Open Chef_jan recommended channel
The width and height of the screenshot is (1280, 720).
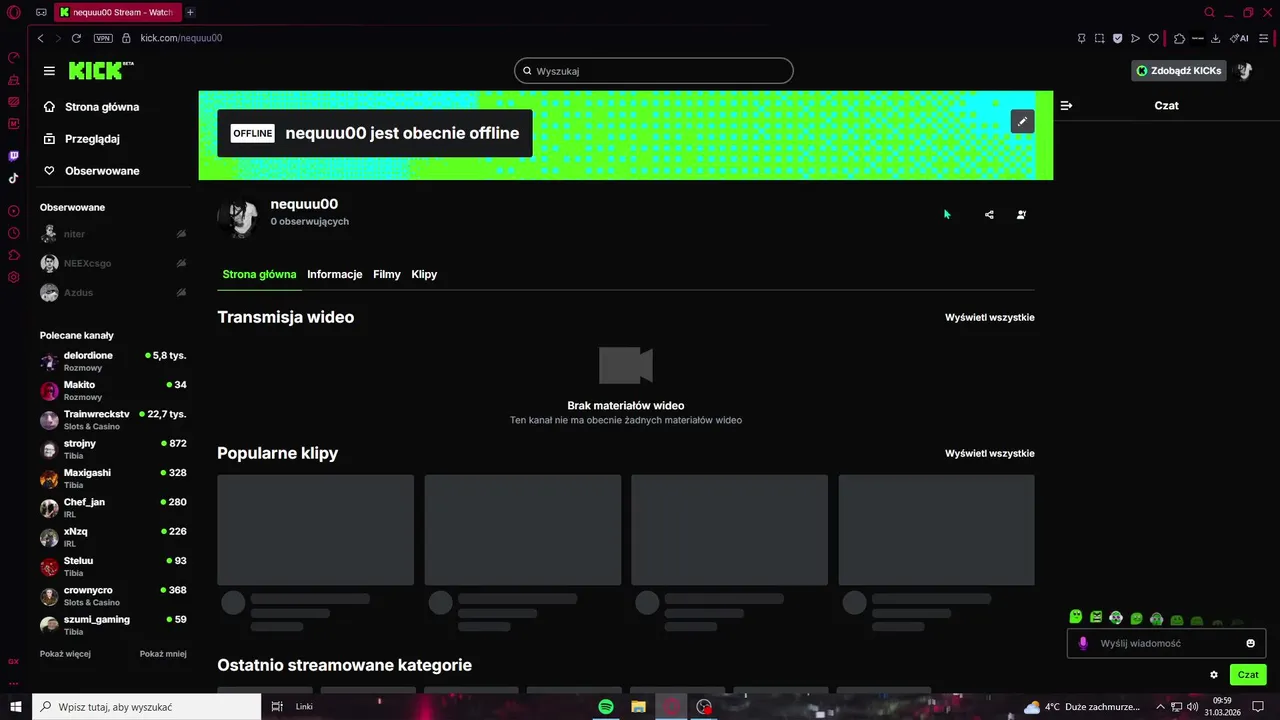pyautogui.click(x=113, y=508)
